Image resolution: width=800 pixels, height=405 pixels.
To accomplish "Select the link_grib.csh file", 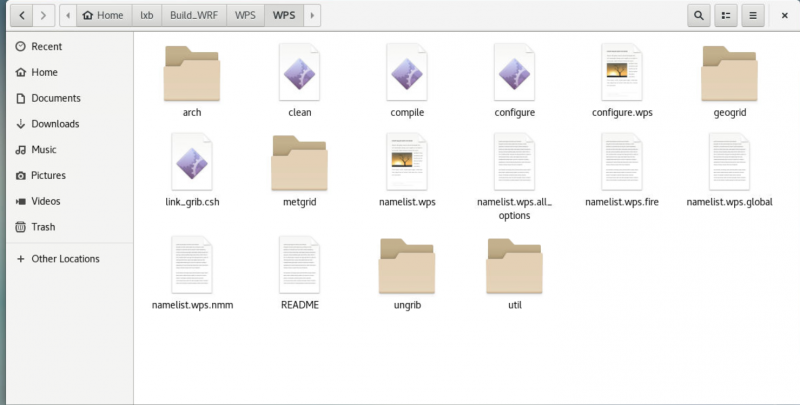I will [x=192, y=161].
